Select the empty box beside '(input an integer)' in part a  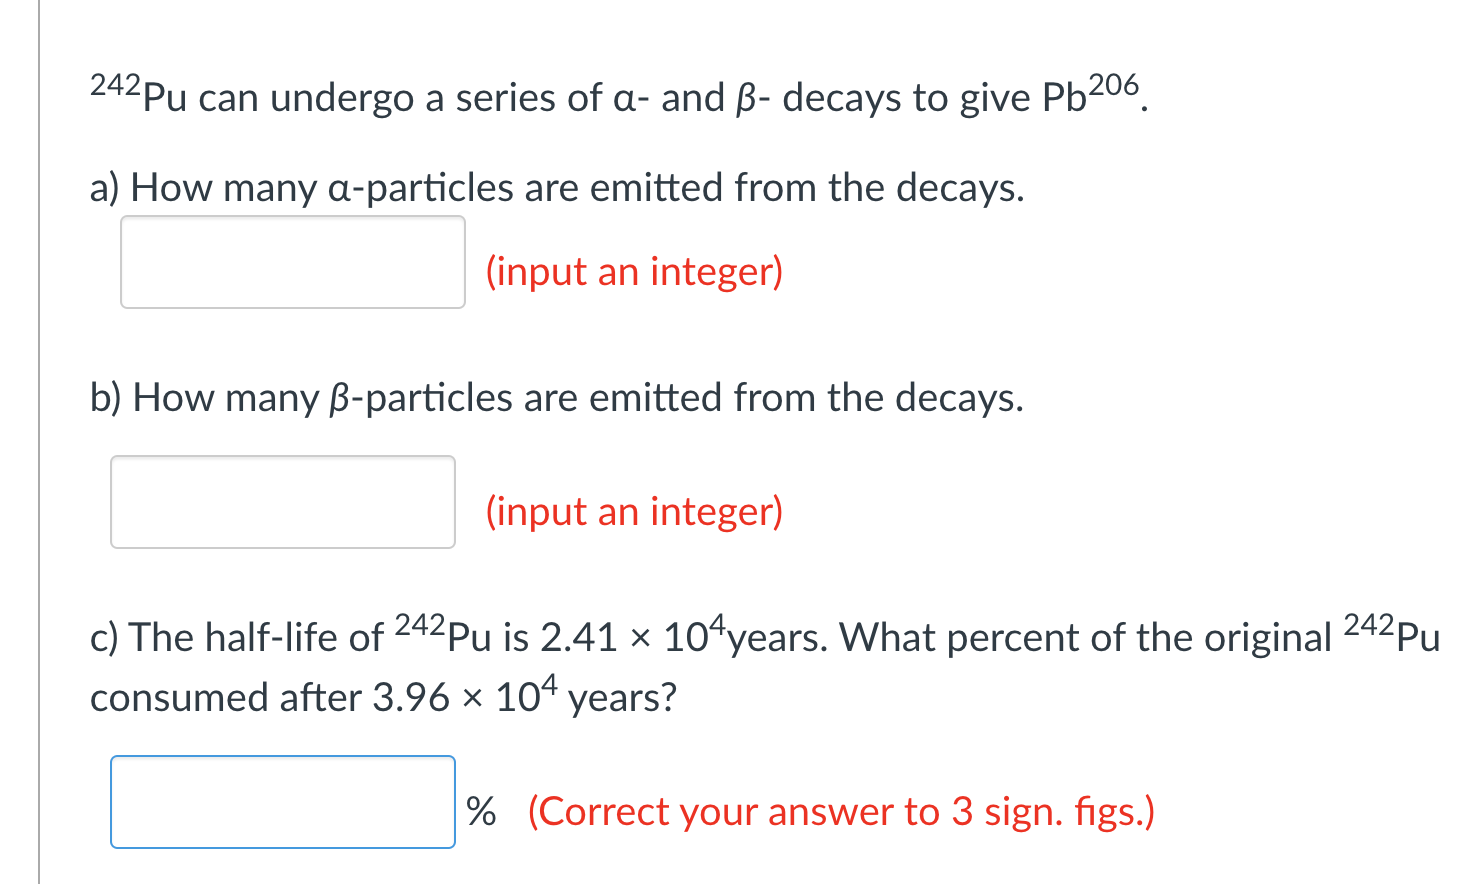tap(292, 261)
